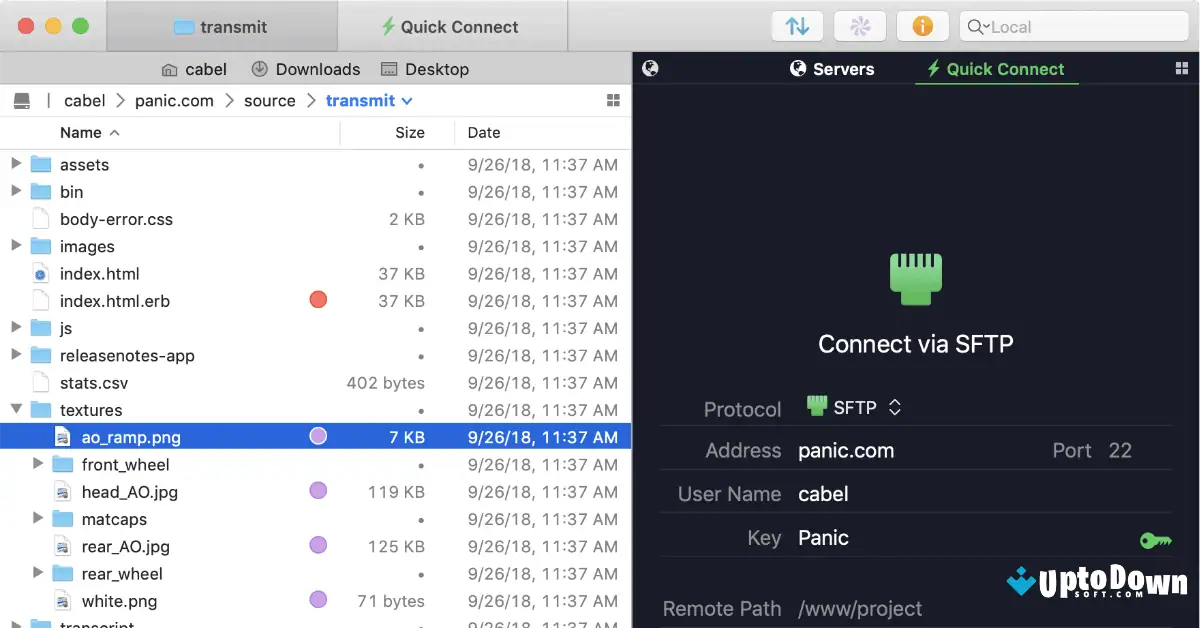Open the transfer activity spinner icon
The width and height of the screenshot is (1200, 628).
tap(859, 25)
